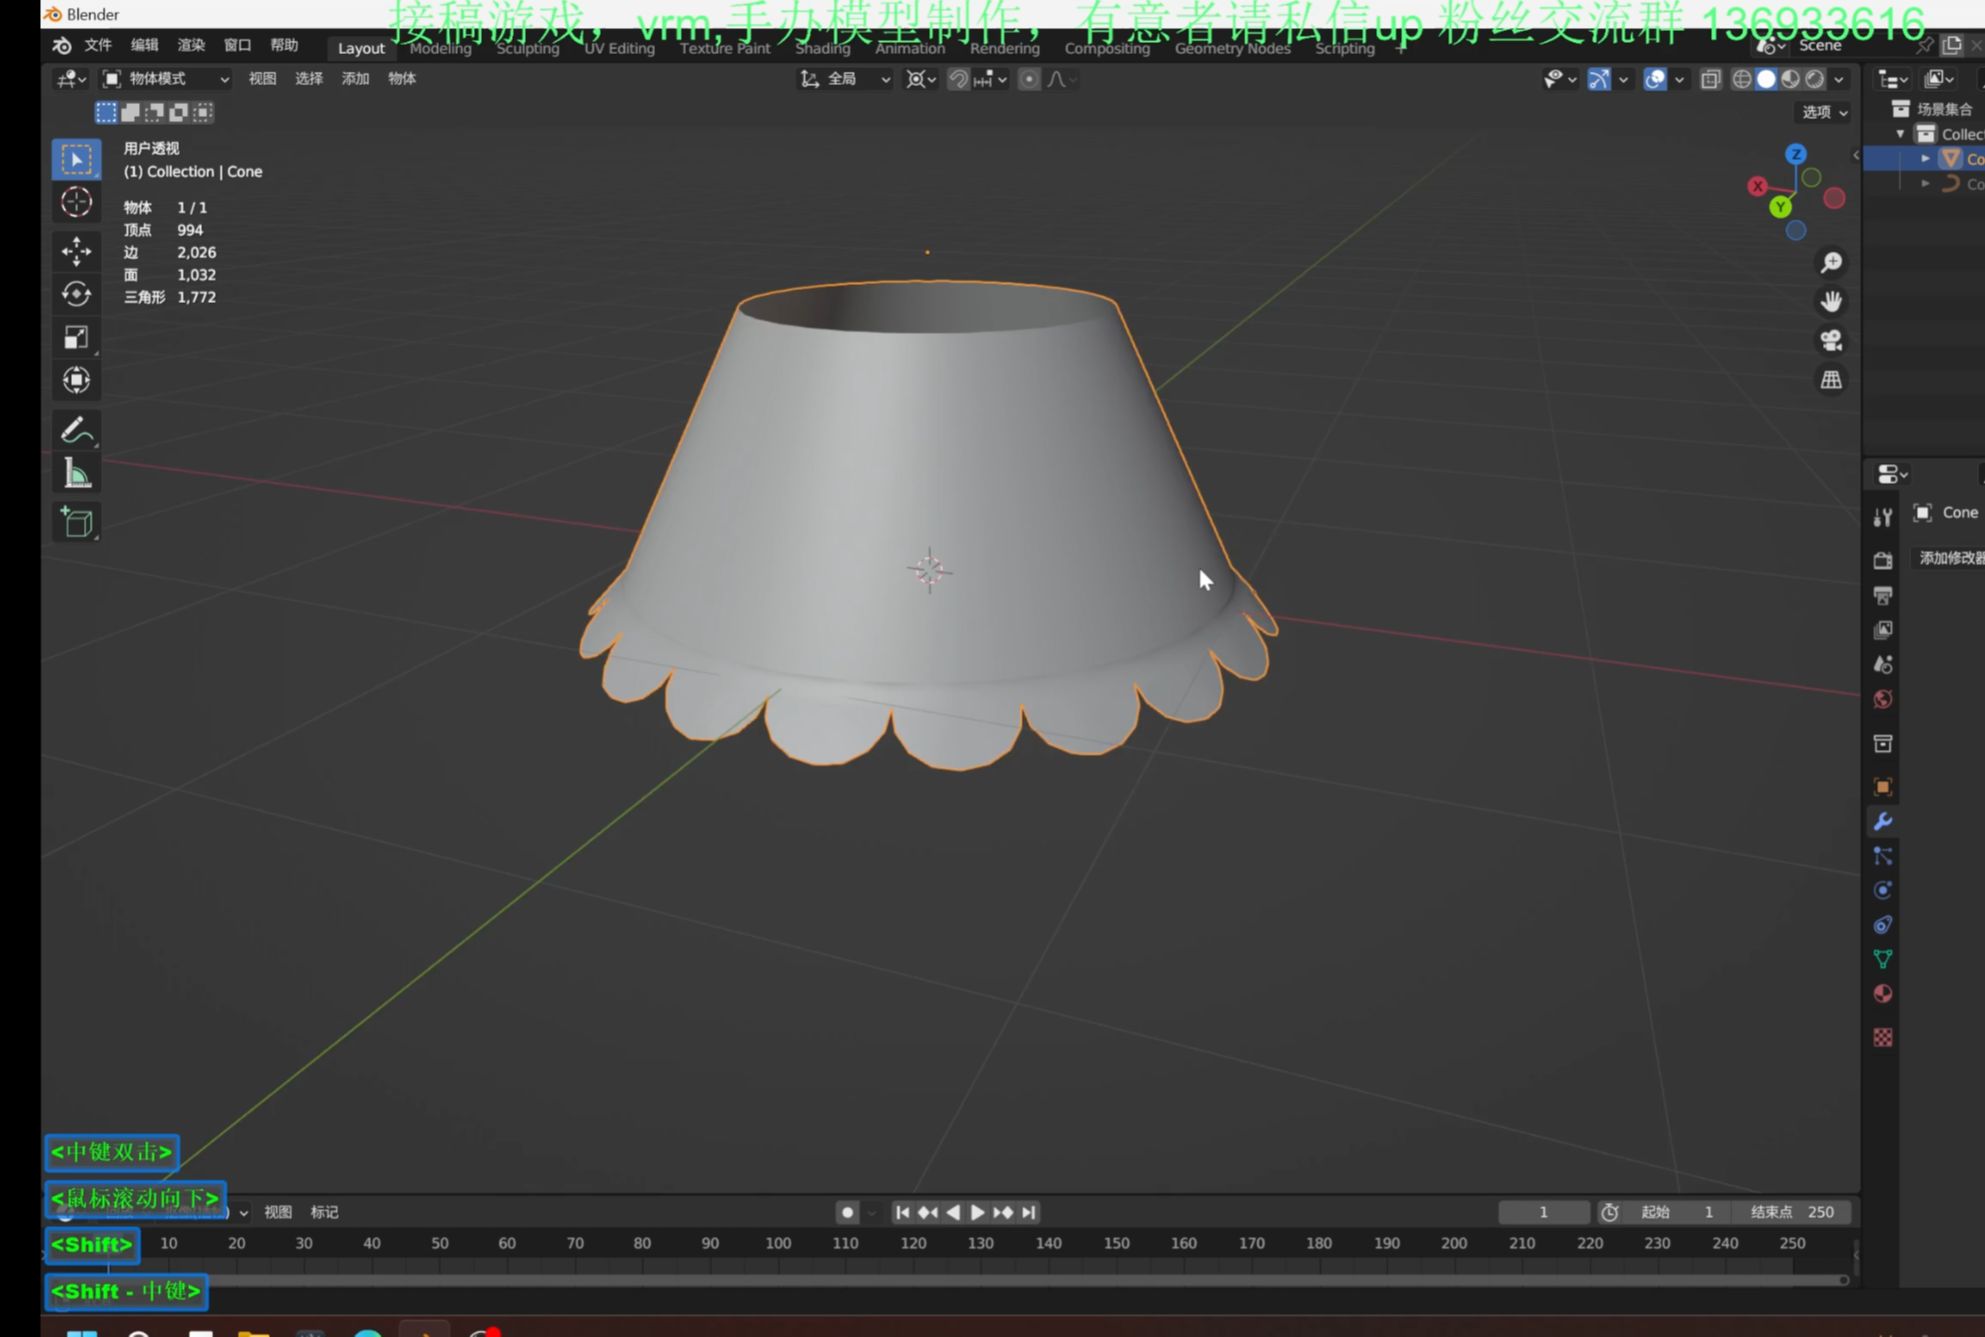The image size is (1985, 1337).
Task: Click the viewport zoom magnifier icon
Action: pos(1831,262)
